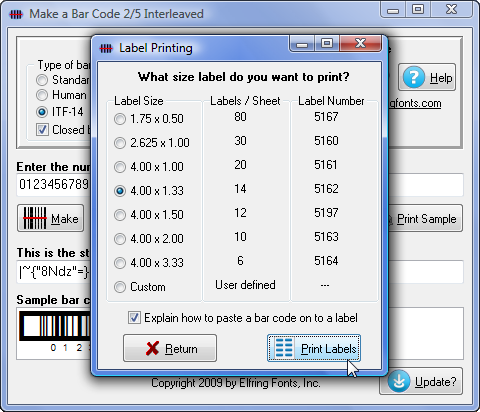Viewport: 480px width, 412px height.
Task: Click the blue download arrow Update icon
Action: 399,381
